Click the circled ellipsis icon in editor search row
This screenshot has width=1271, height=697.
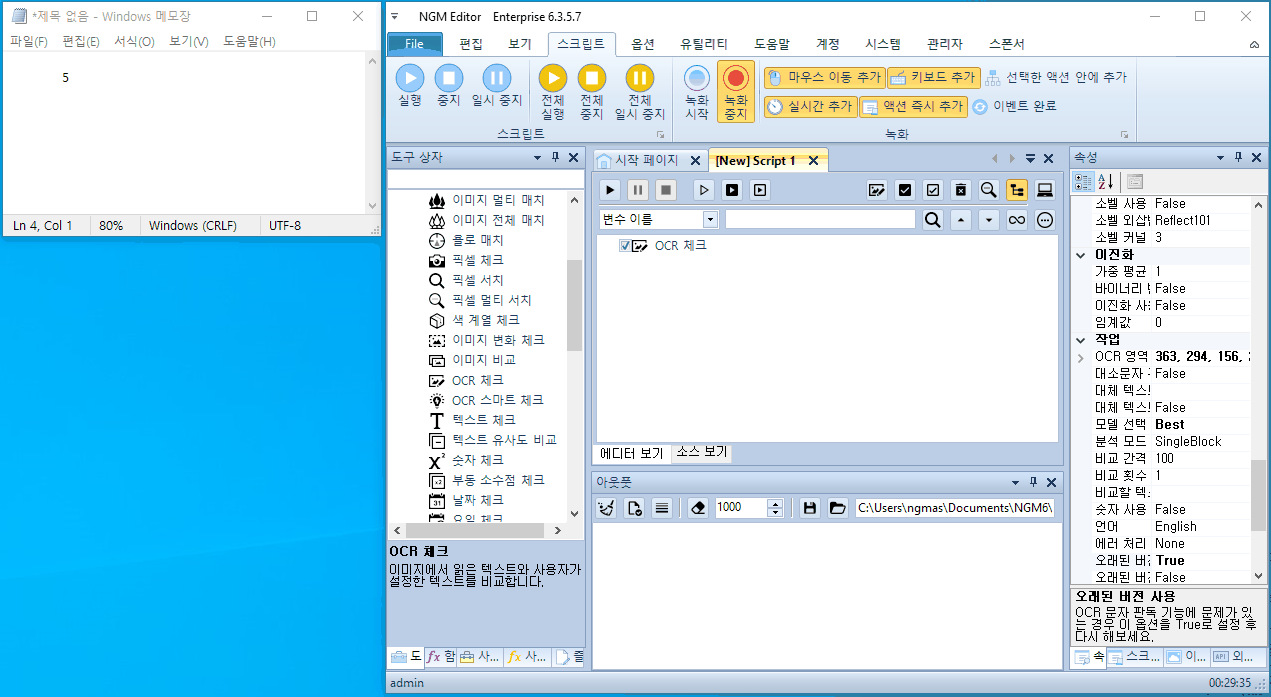coord(1045,220)
